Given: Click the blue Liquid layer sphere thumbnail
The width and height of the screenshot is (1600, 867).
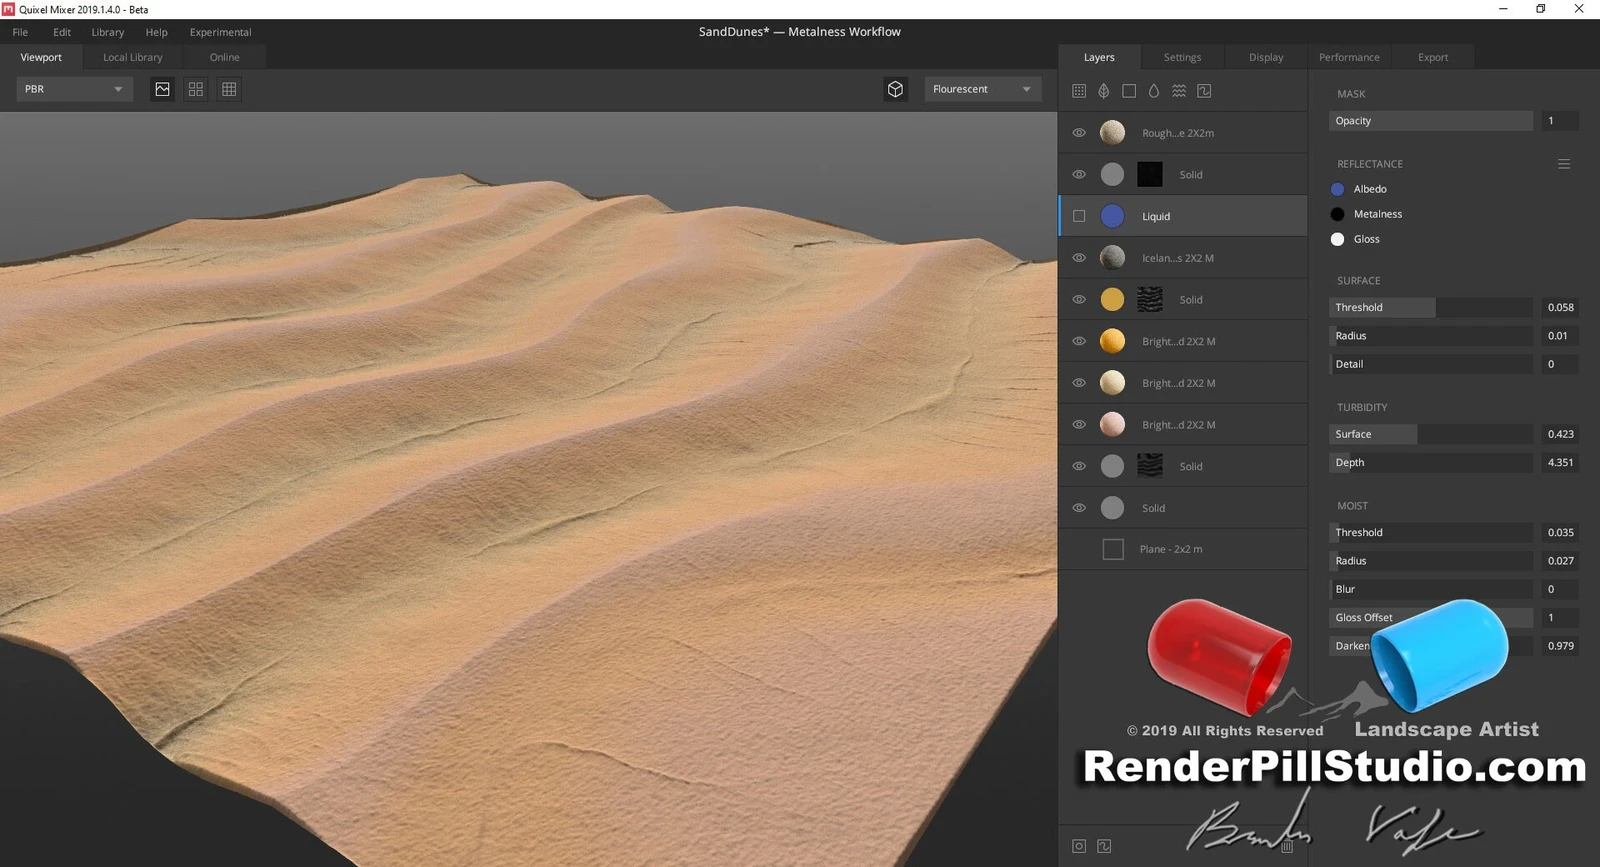Looking at the screenshot, I should click(1112, 216).
